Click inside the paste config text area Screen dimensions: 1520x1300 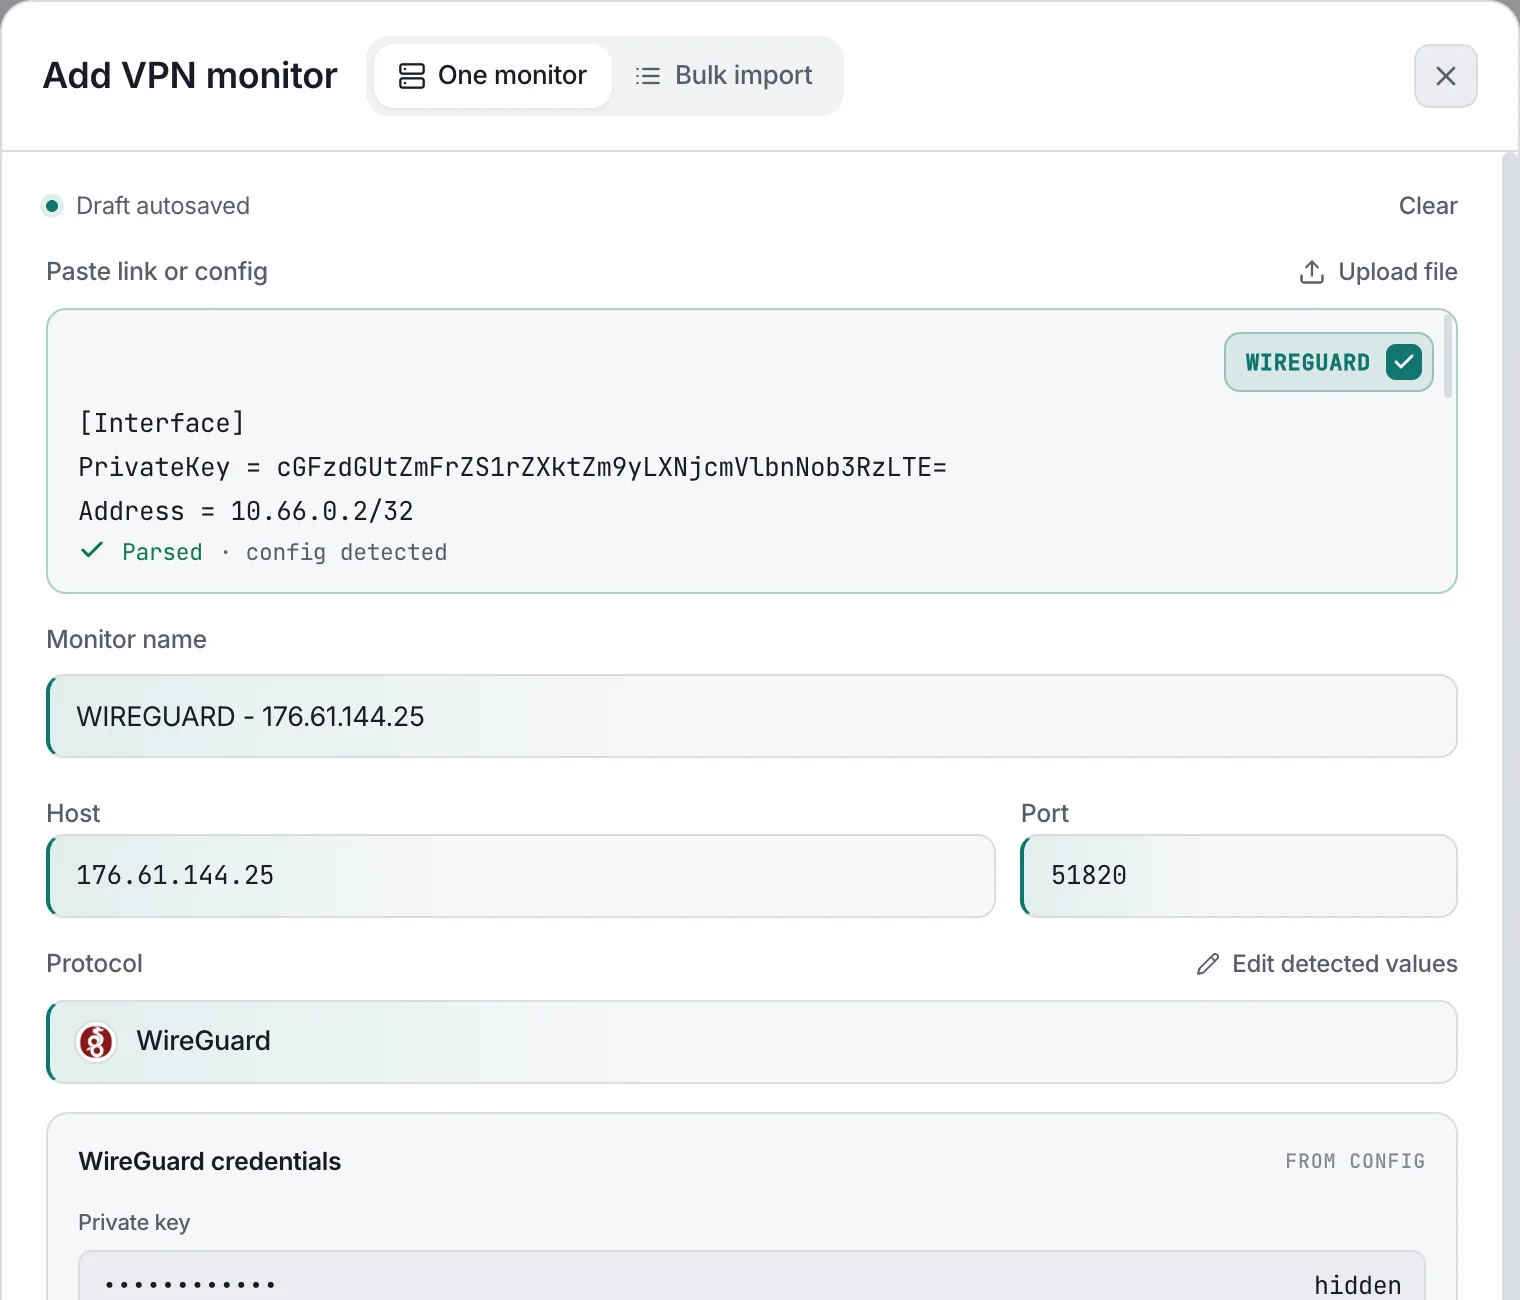pyautogui.click(x=752, y=451)
